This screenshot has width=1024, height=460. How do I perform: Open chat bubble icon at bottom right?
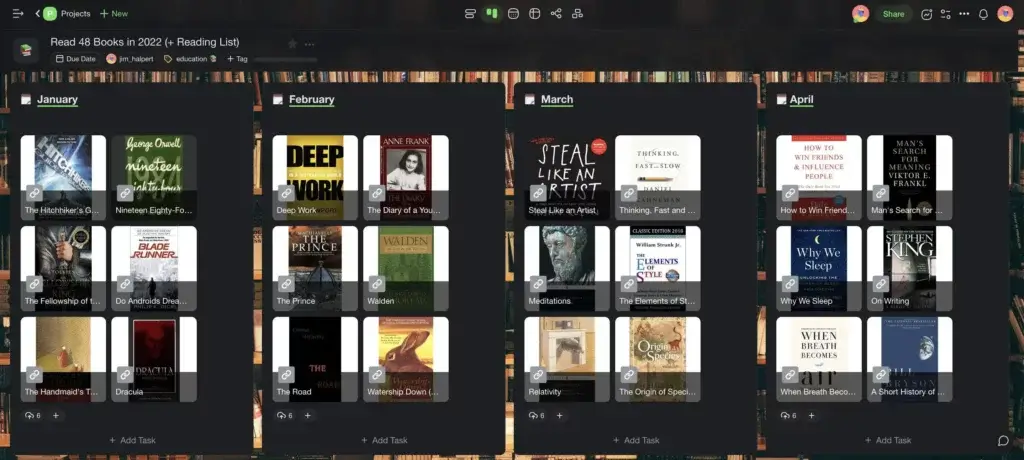pyautogui.click(x=1003, y=440)
